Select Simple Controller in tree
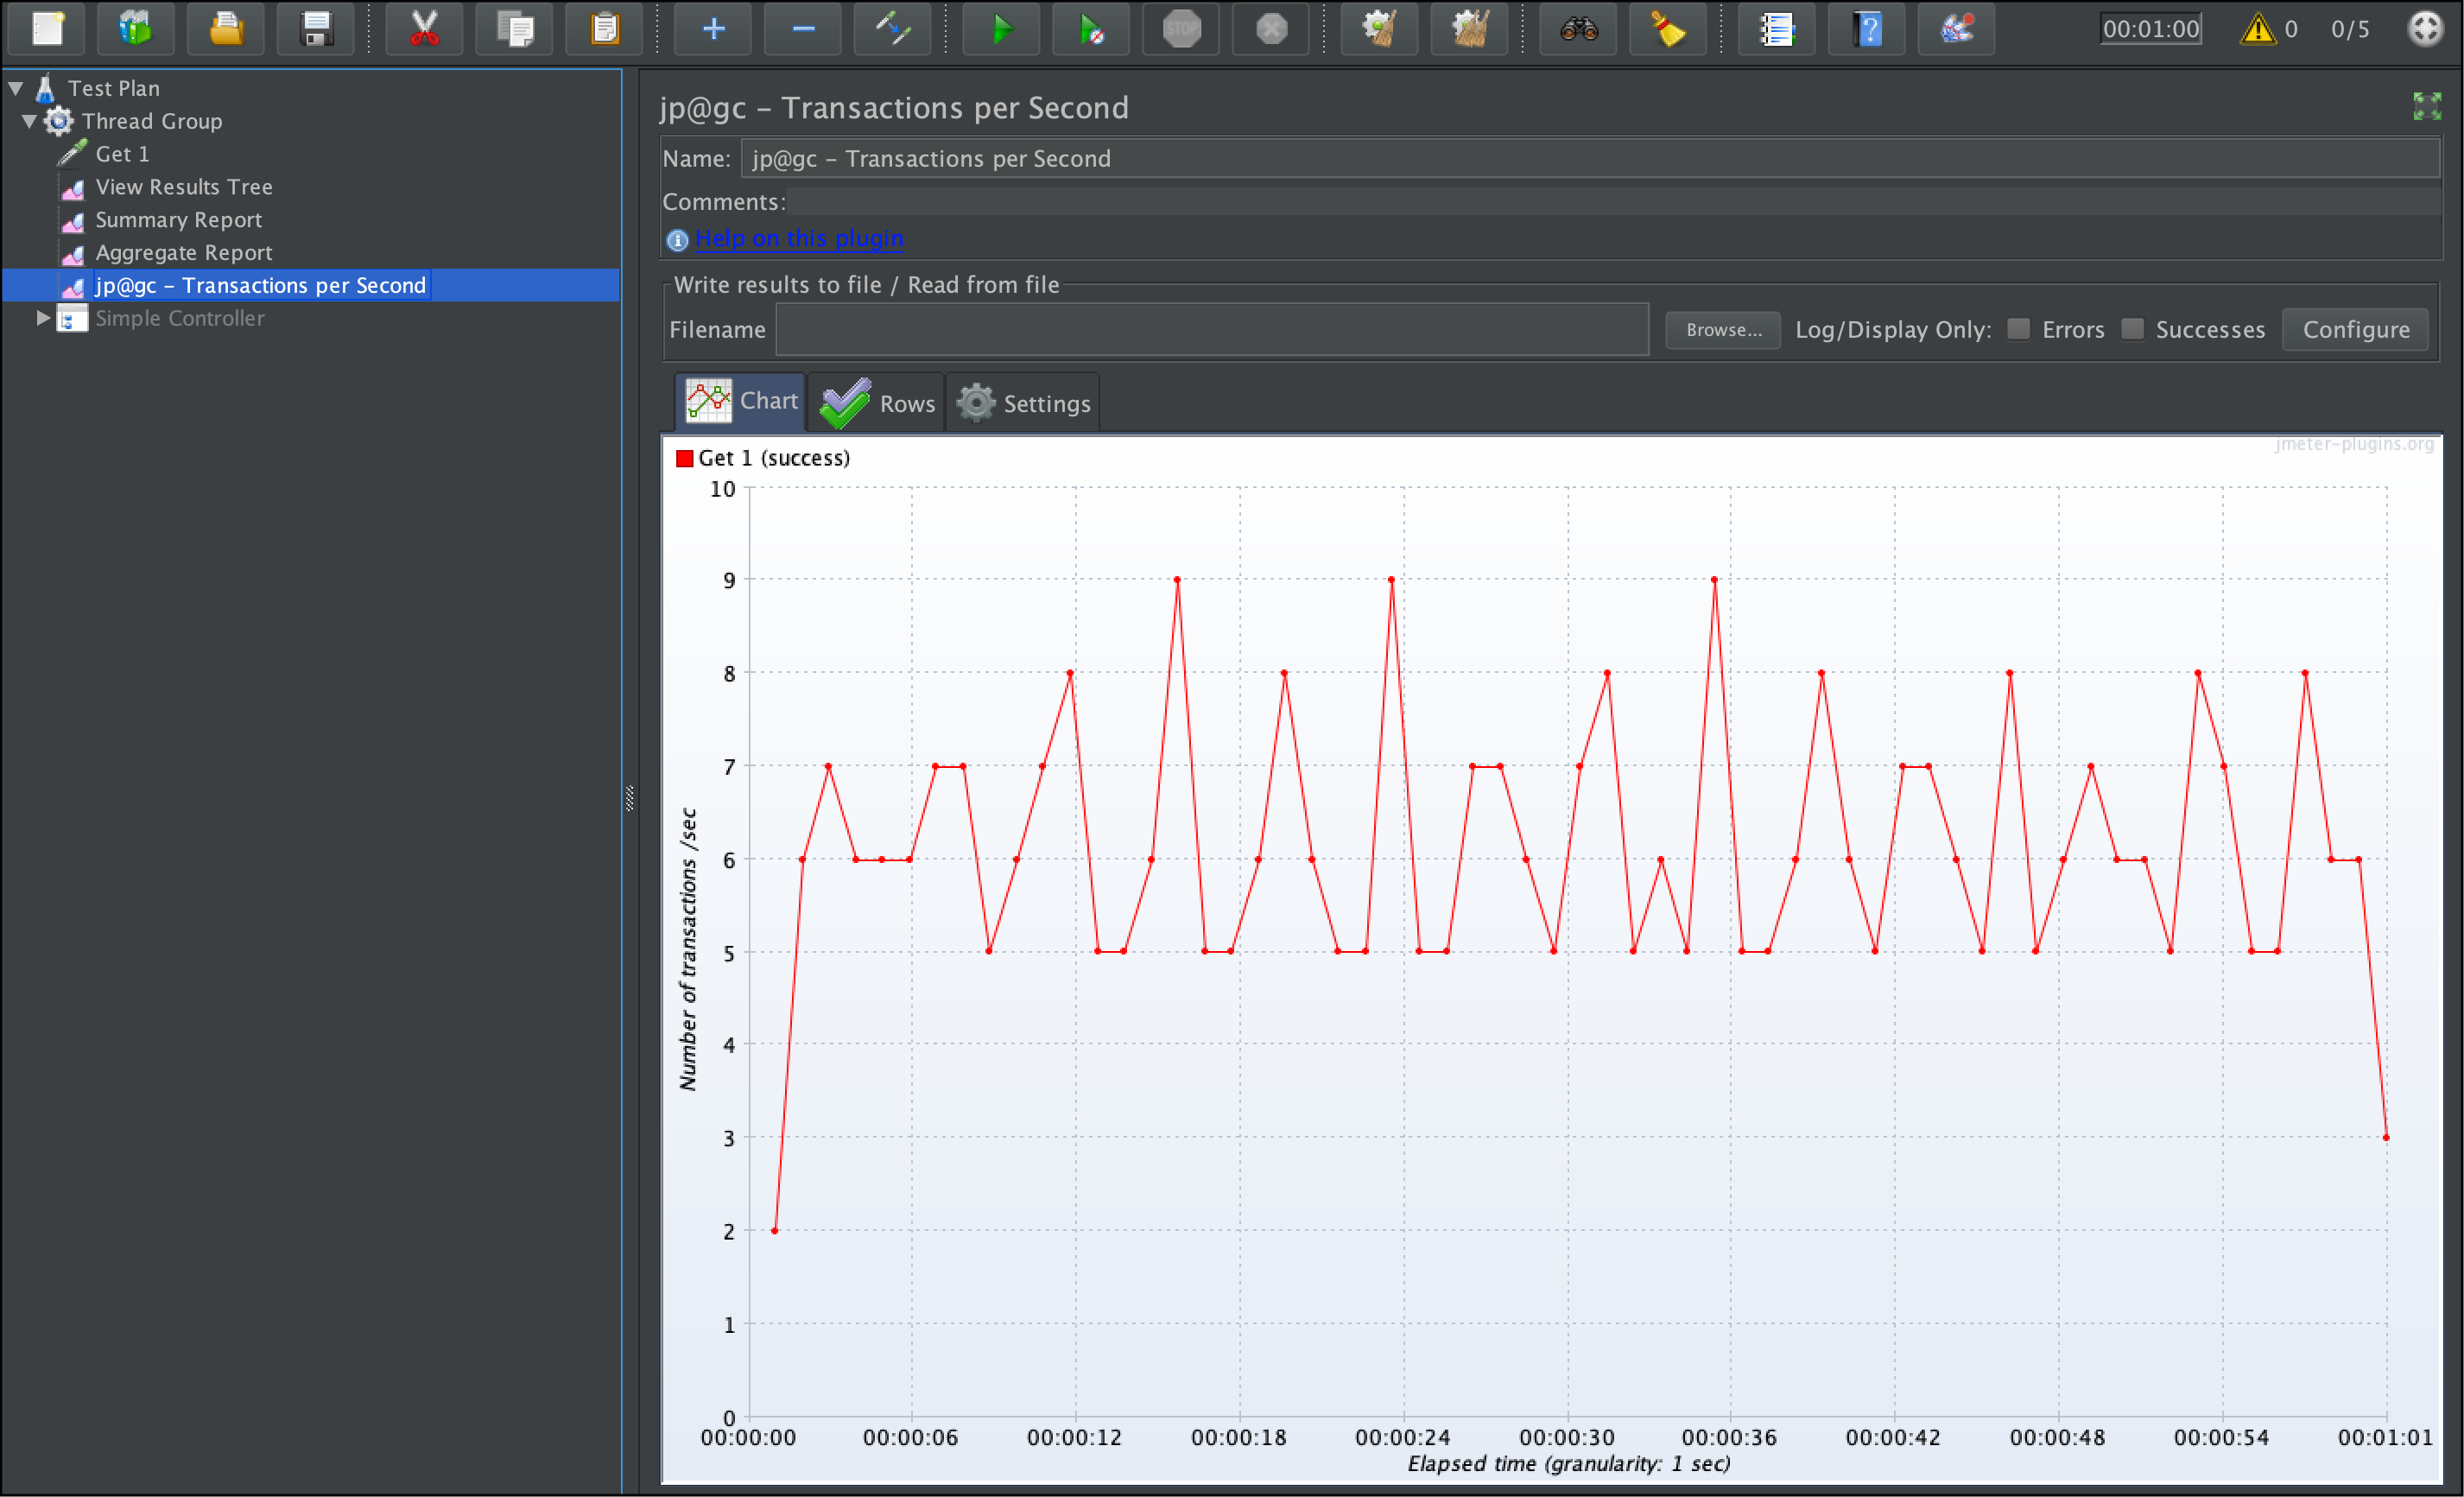This screenshot has width=2464, height=1497. [180, 318]
